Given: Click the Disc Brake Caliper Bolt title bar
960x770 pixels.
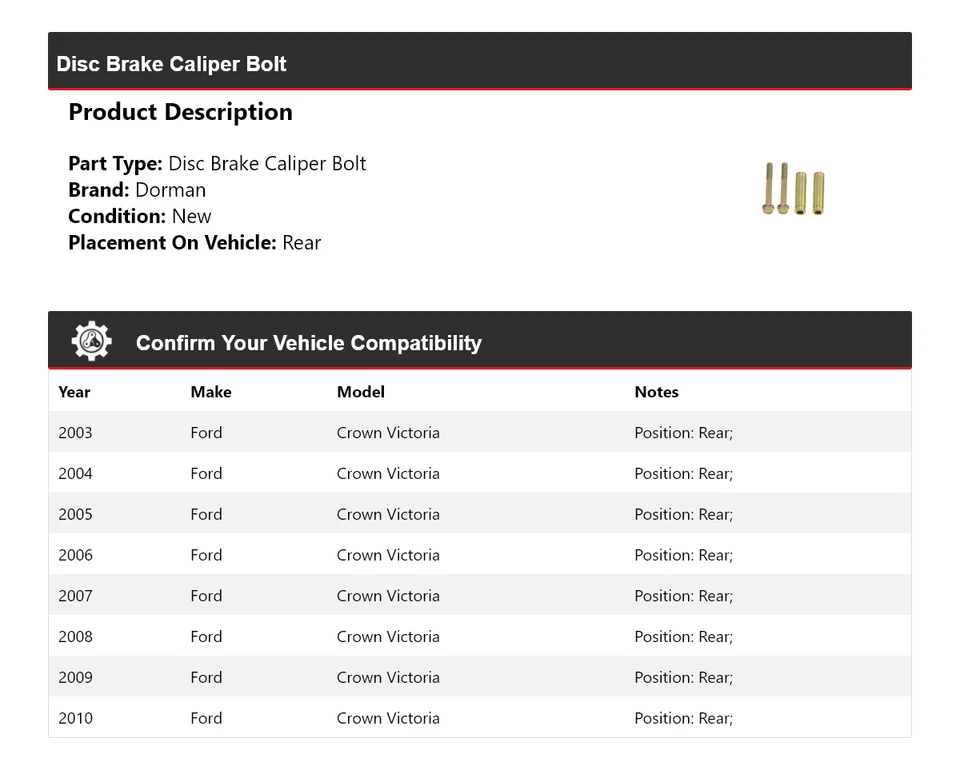Looking at the screenshot, I should 172,64.
